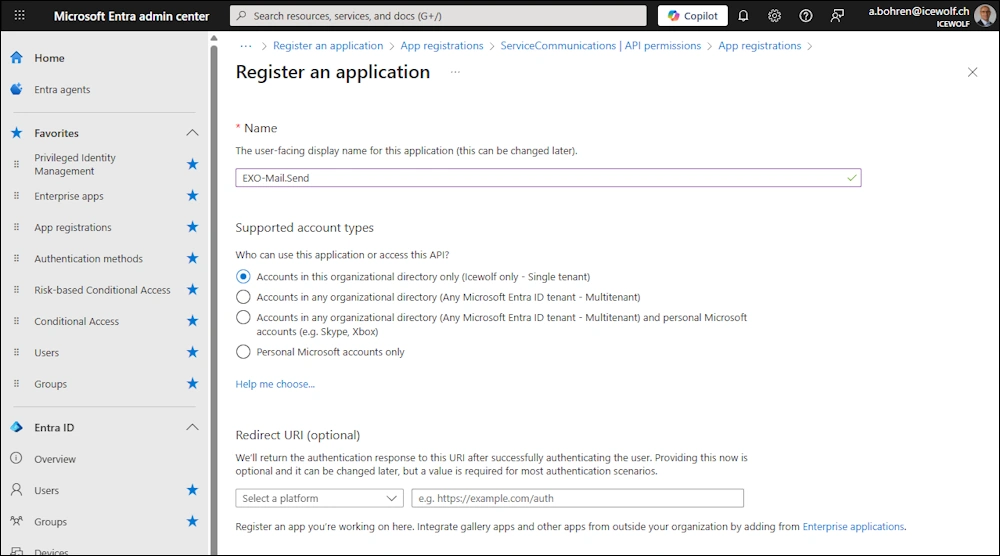Collapse the Favorites section
Screen dimensions: 1000x556
coord(192,133)
